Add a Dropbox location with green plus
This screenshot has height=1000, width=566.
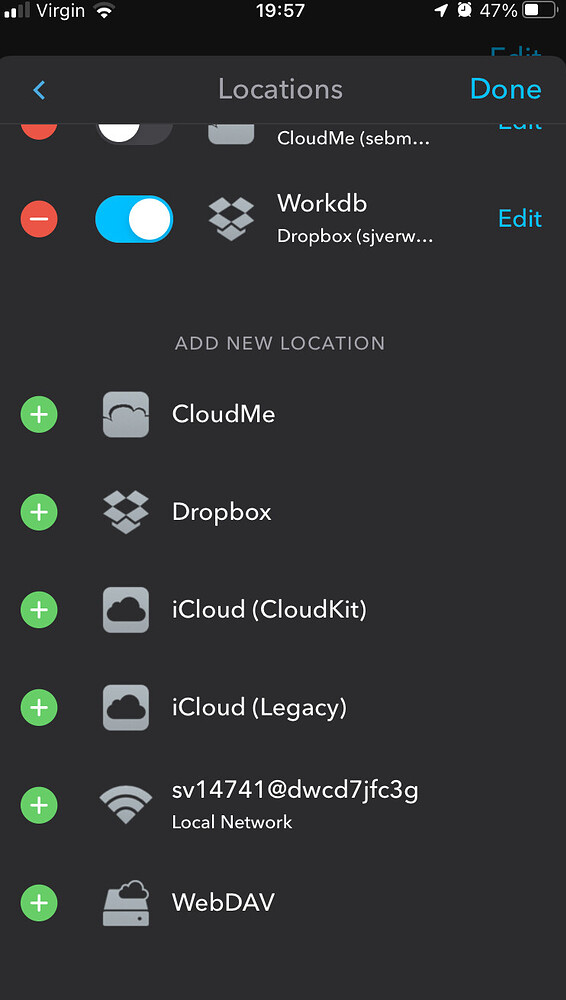coord(39,512)
